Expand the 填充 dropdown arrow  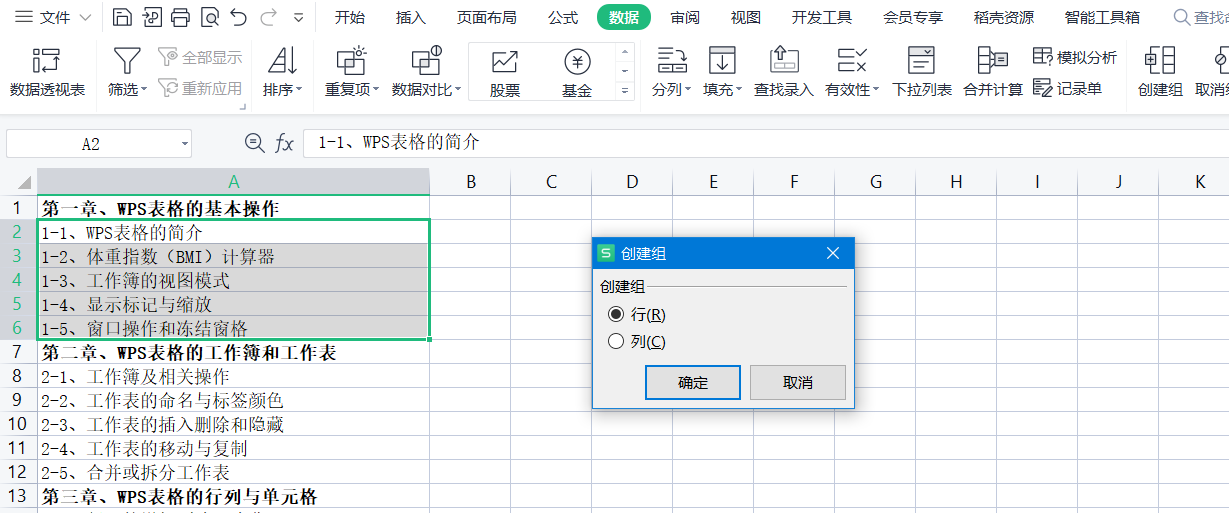point(739,90)
